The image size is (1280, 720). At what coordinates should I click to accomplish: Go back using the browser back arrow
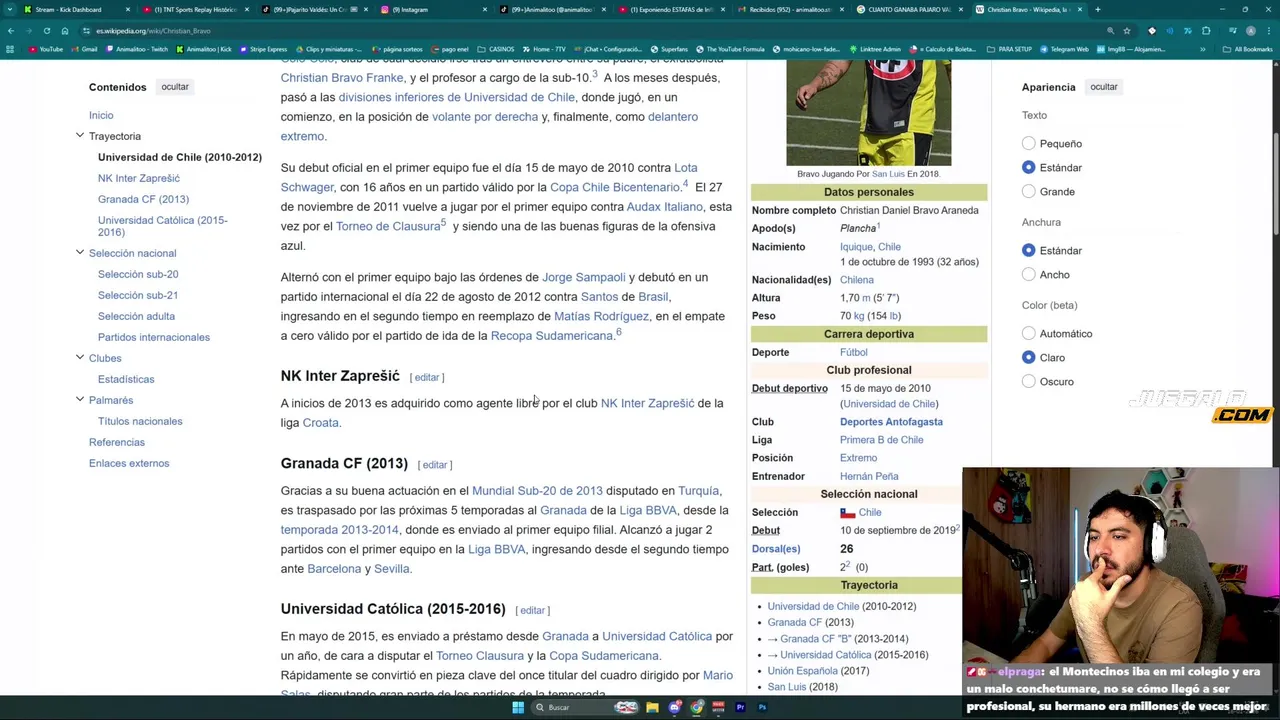tap(10, 31)
